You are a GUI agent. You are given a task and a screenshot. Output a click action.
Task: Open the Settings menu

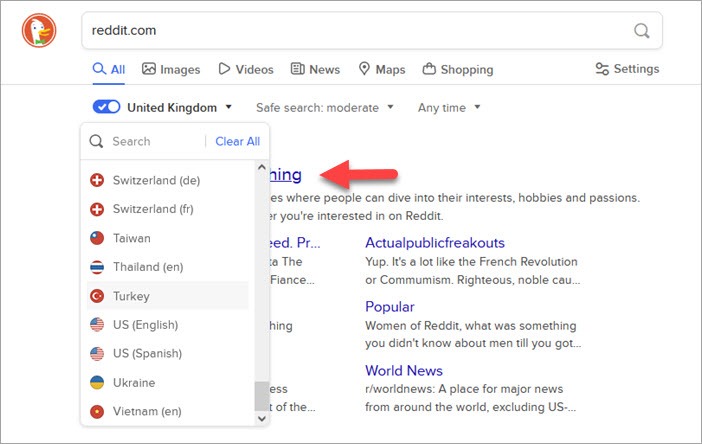pyautogui.click(x=627, y=69)
